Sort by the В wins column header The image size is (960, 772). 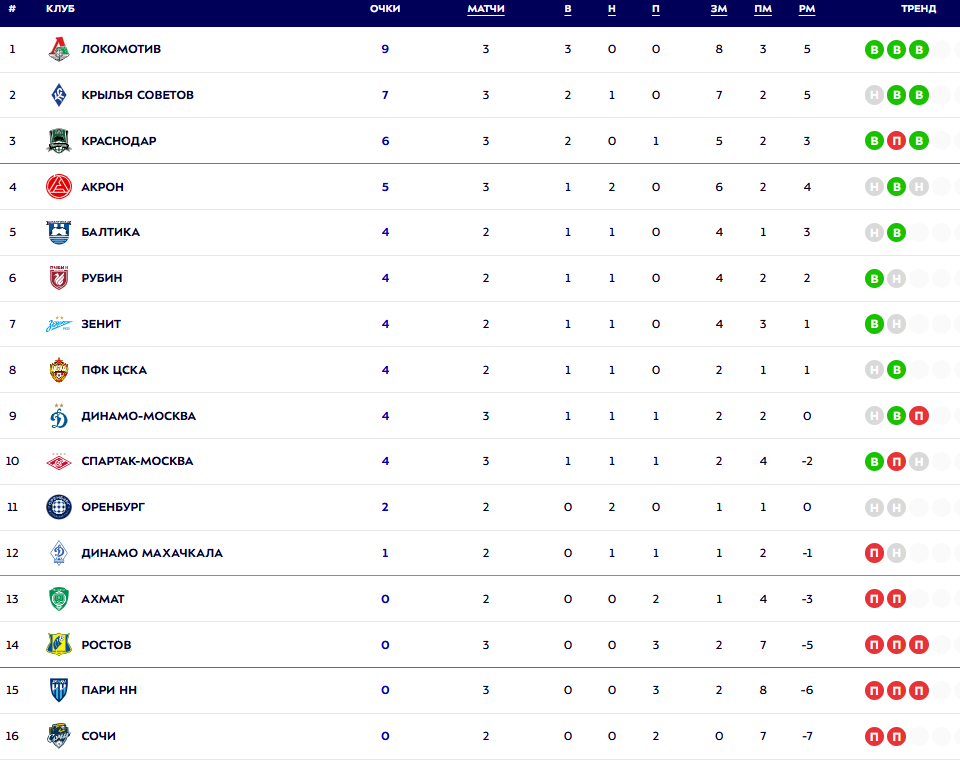568,9
